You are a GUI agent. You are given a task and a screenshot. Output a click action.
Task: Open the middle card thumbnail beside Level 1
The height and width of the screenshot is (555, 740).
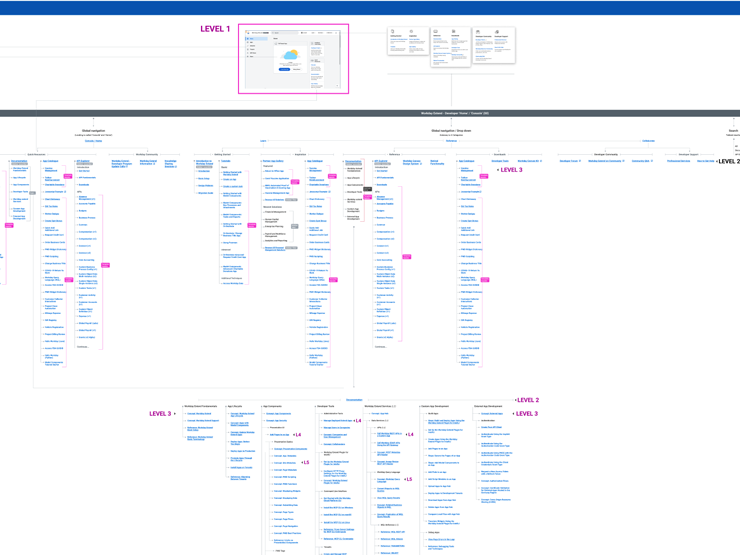pyautogui.click(x=451, y=47)
